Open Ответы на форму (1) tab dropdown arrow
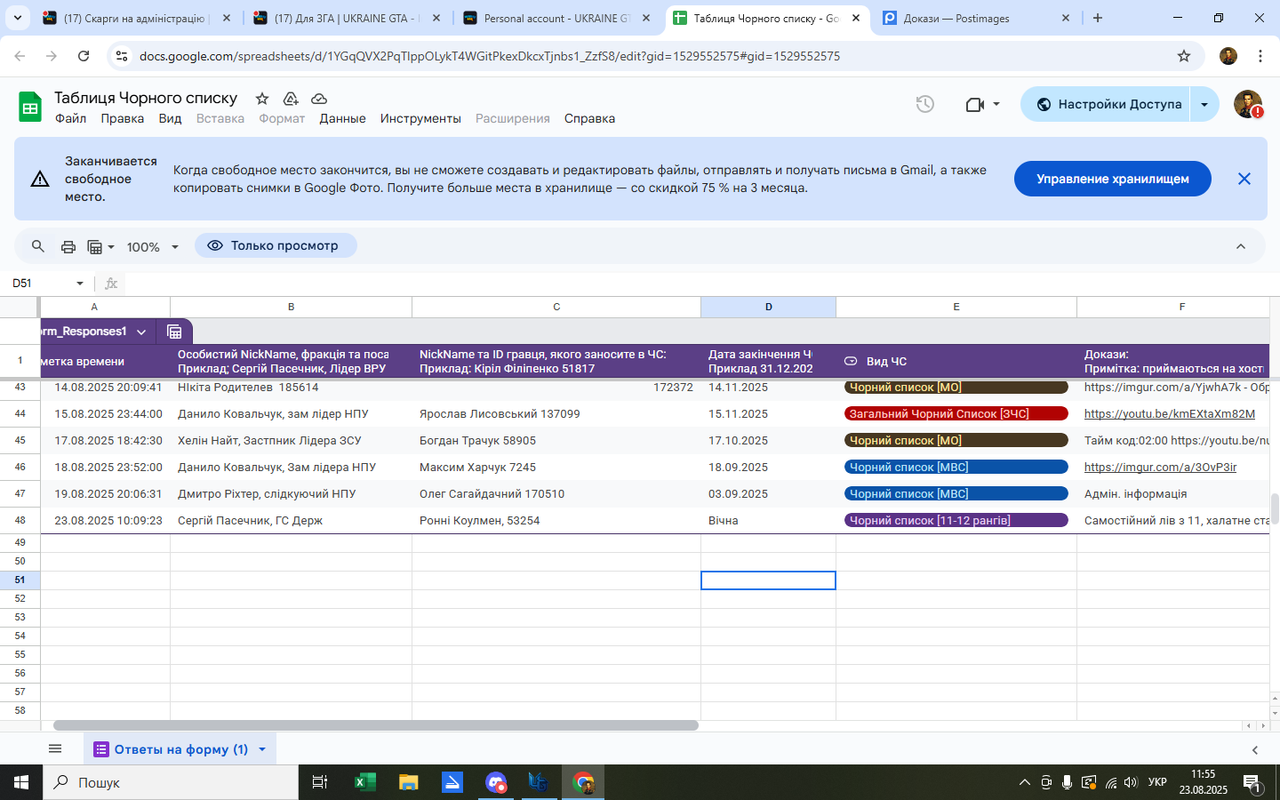This screenshot has width=1280, height=800. click(262, 749)
